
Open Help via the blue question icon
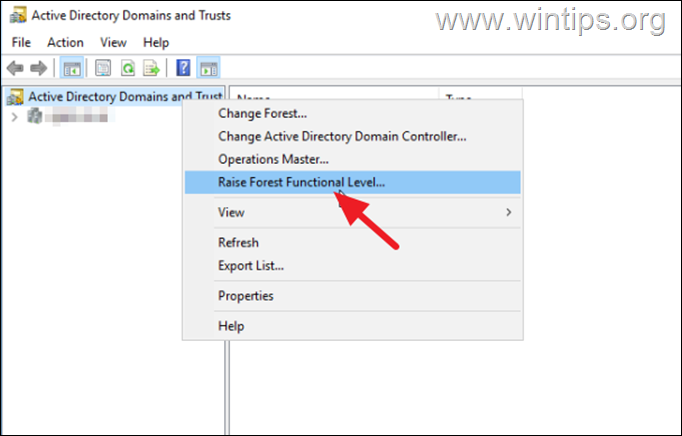[x=183, y=68]
